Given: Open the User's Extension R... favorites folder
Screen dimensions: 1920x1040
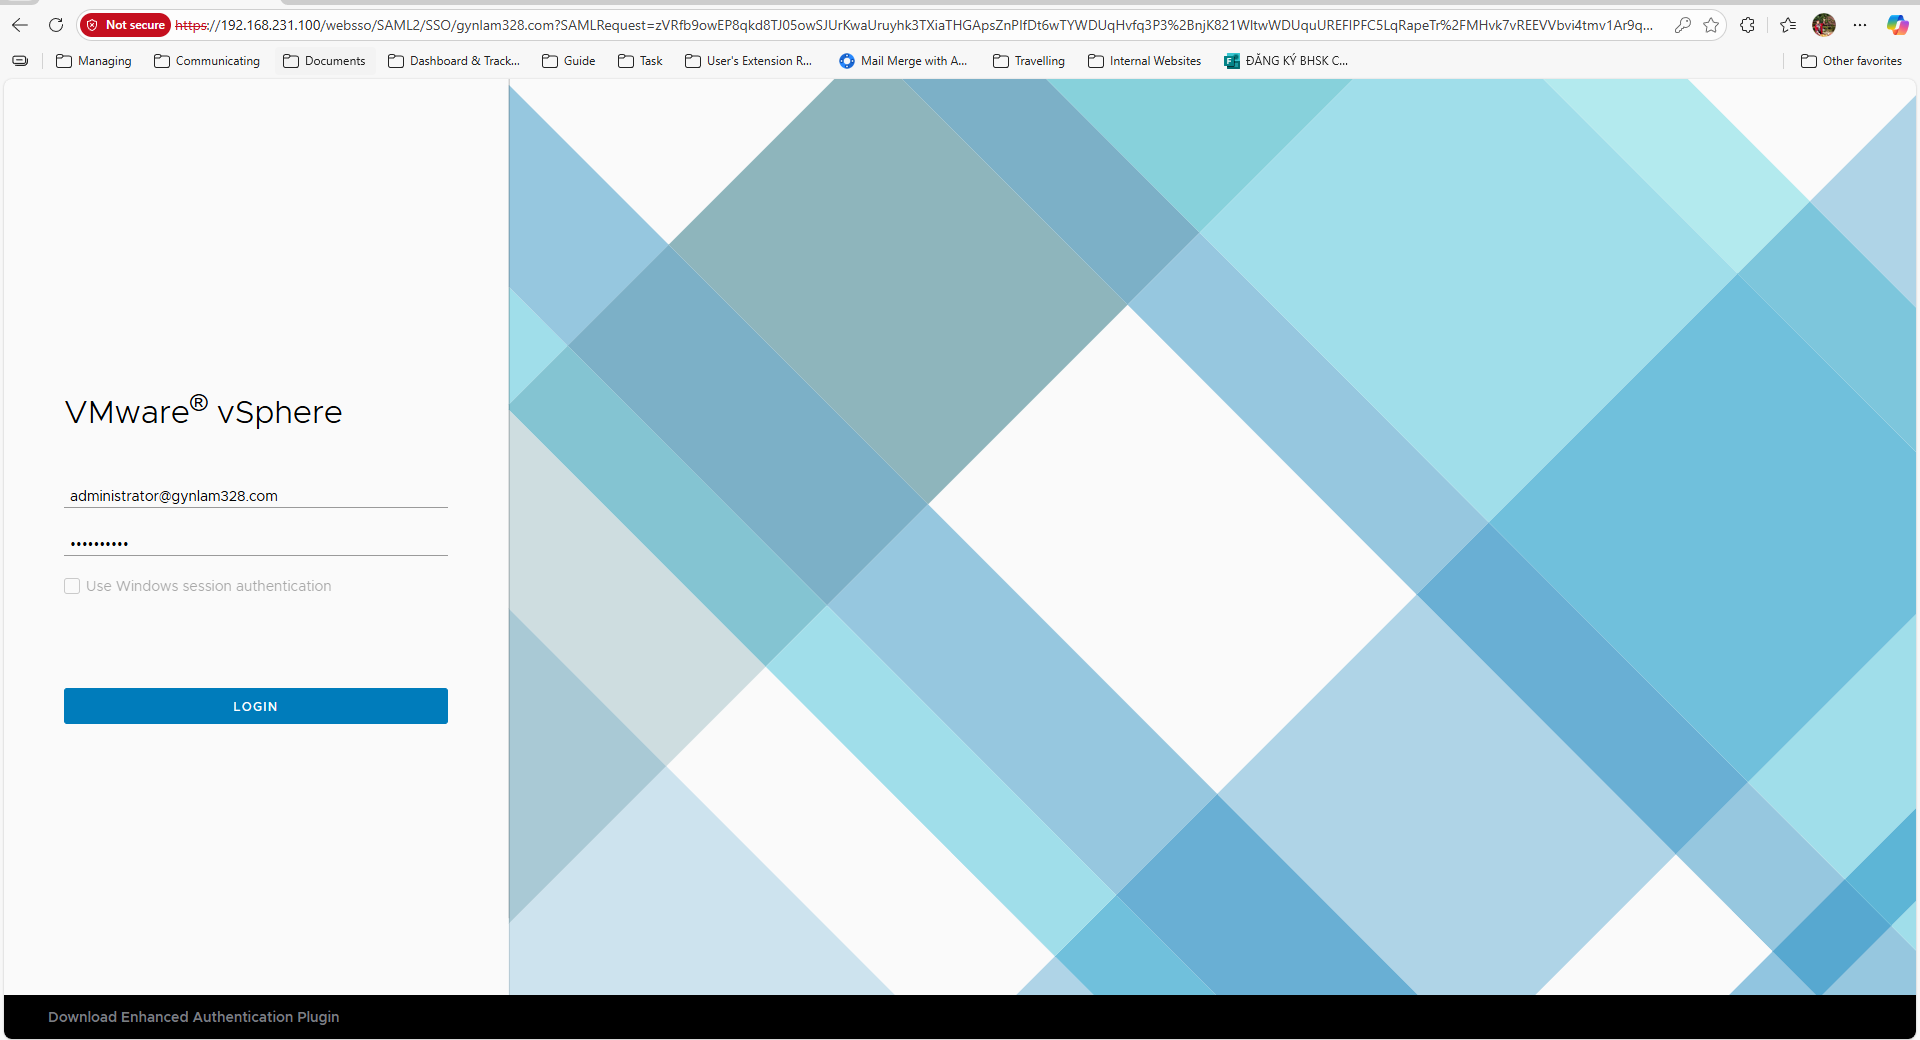Looking at the screenshot, I should point(749,61).
